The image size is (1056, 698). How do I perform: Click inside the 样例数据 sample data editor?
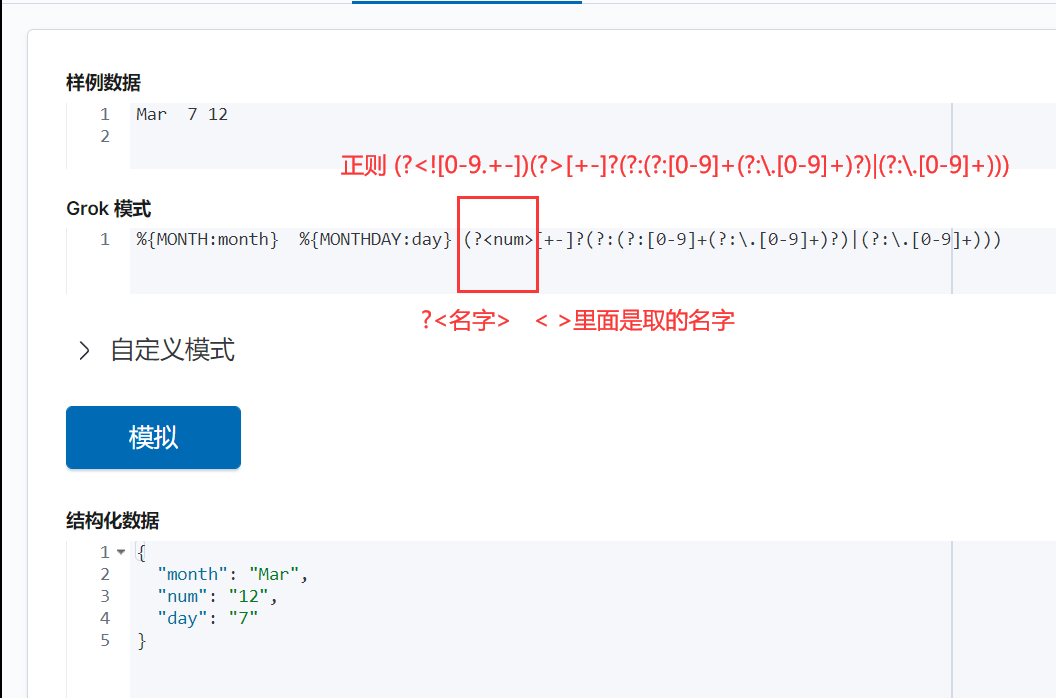[x=400, y=135]
